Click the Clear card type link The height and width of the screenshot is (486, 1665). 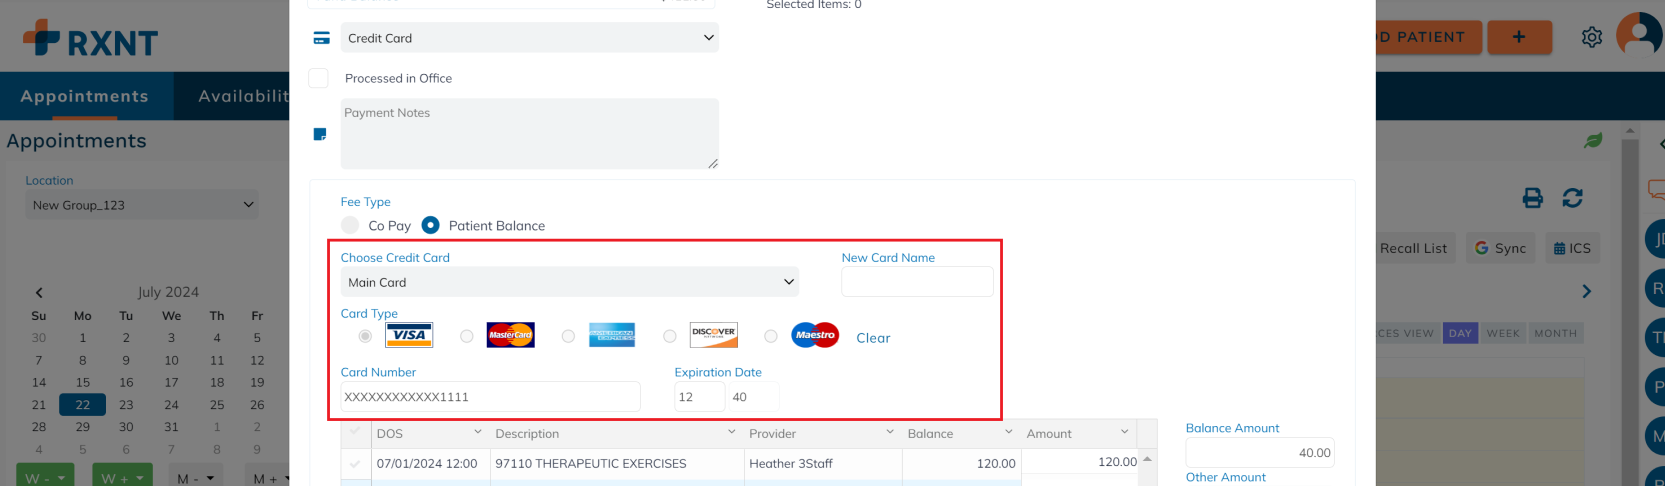point(873,338)
